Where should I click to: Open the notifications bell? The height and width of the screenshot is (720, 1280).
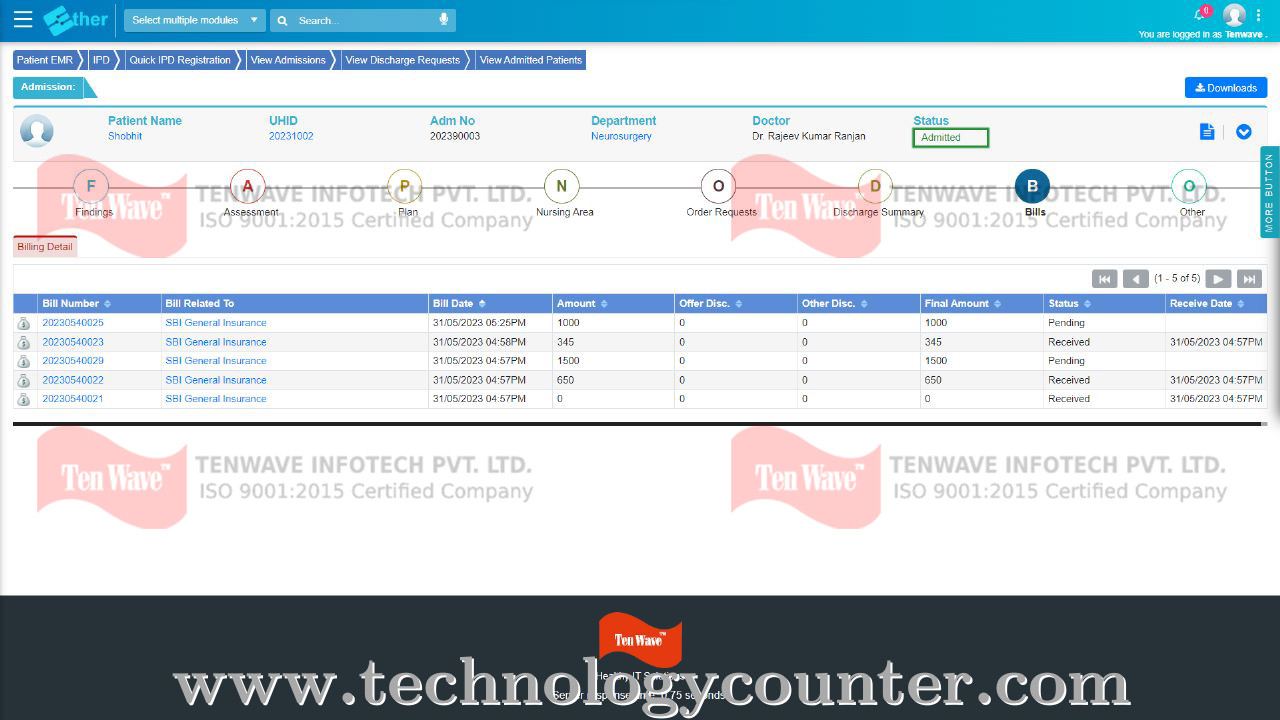coord(1200,14)
